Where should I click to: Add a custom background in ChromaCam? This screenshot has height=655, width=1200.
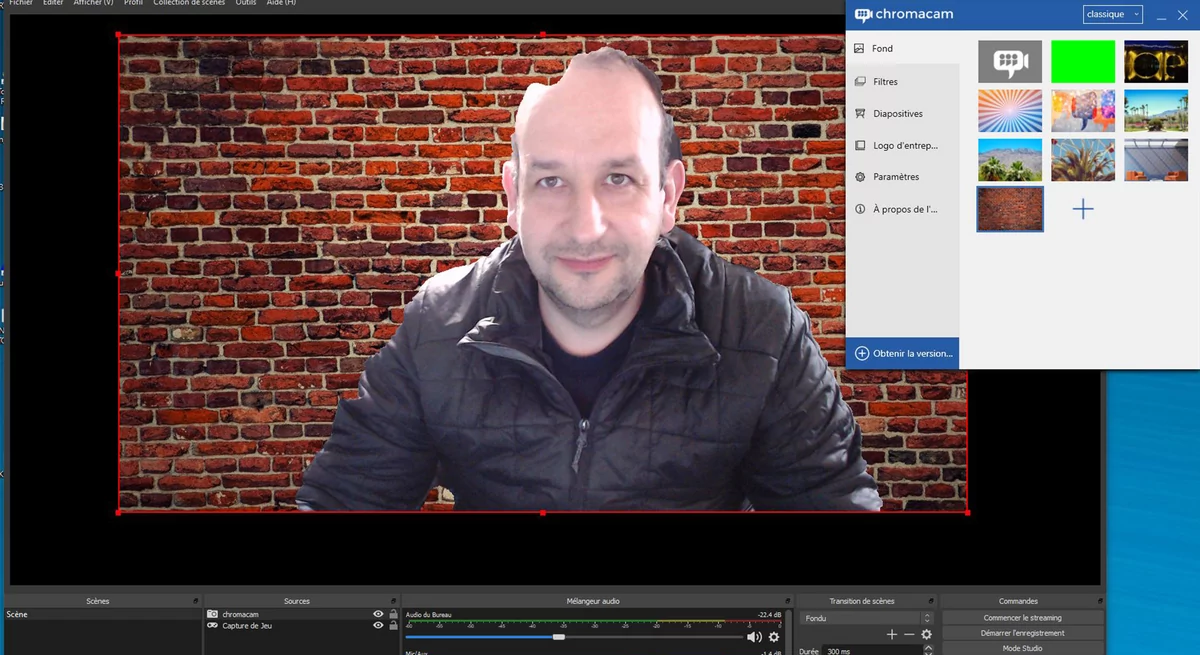coord(1083,209)
